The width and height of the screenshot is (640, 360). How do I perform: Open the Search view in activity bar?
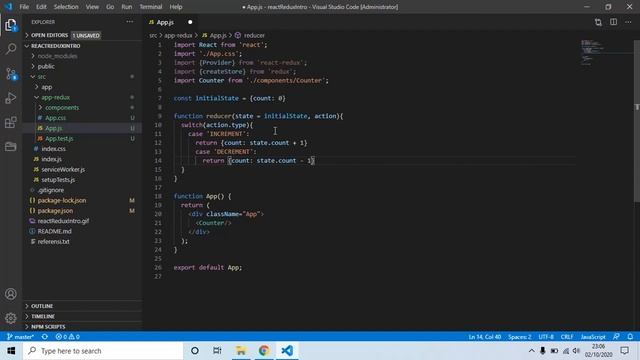(11, 49)
